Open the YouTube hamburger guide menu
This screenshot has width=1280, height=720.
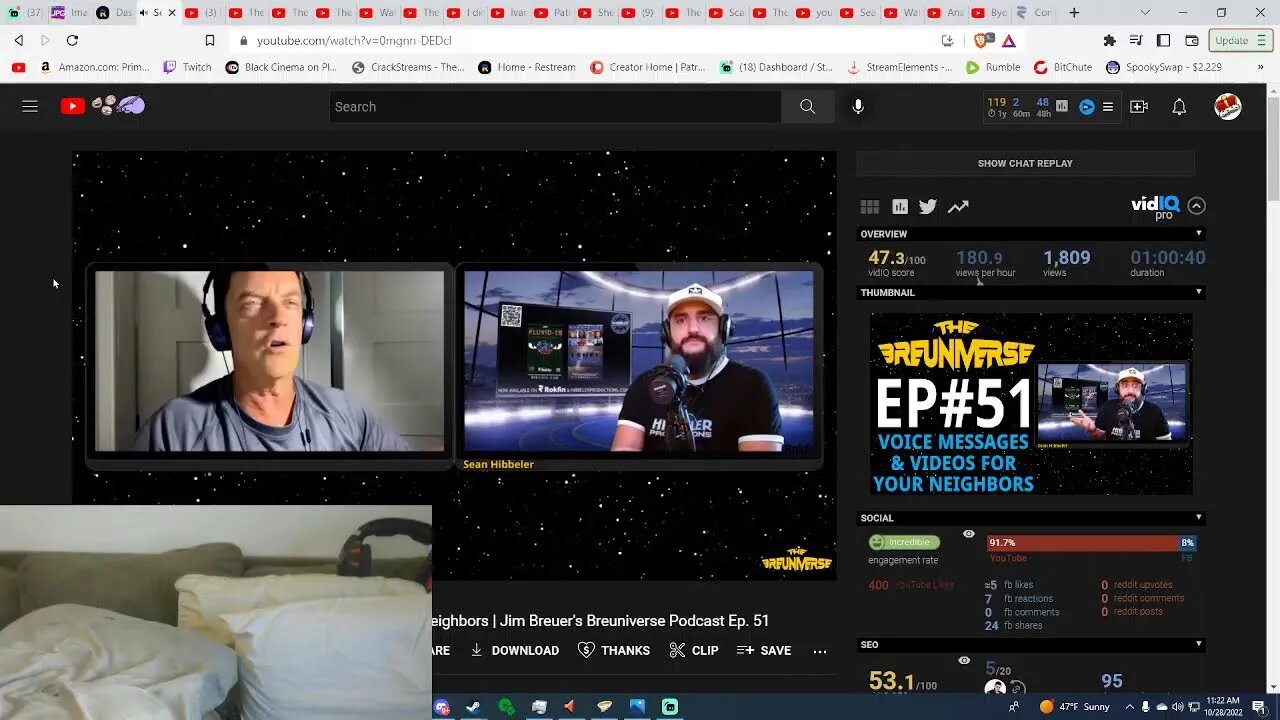(x=30, y=106)
